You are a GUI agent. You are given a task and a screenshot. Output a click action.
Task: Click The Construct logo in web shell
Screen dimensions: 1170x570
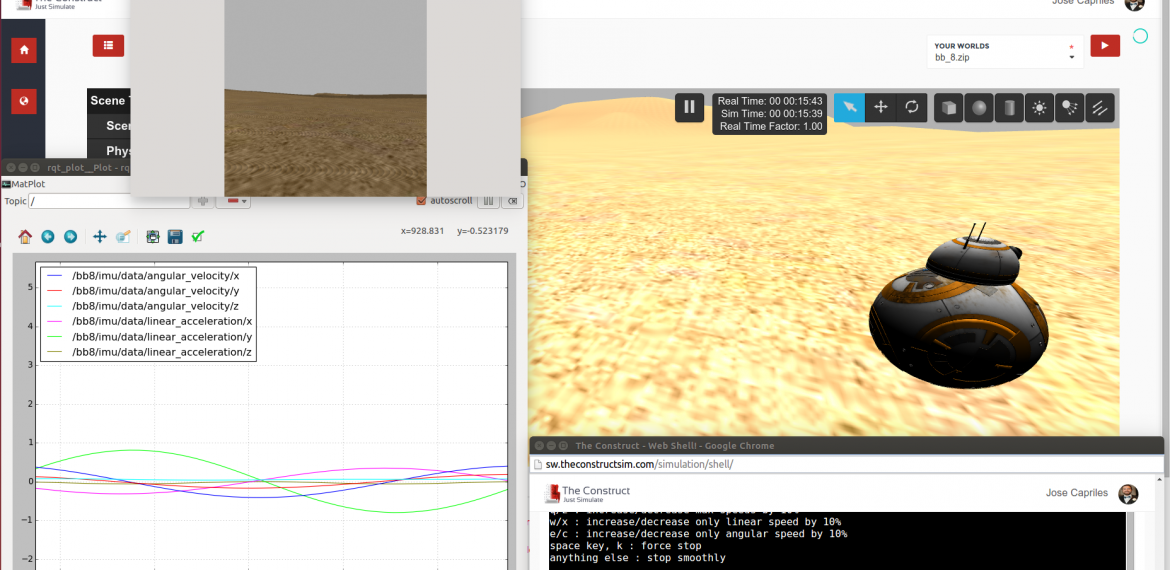point(587,493)
